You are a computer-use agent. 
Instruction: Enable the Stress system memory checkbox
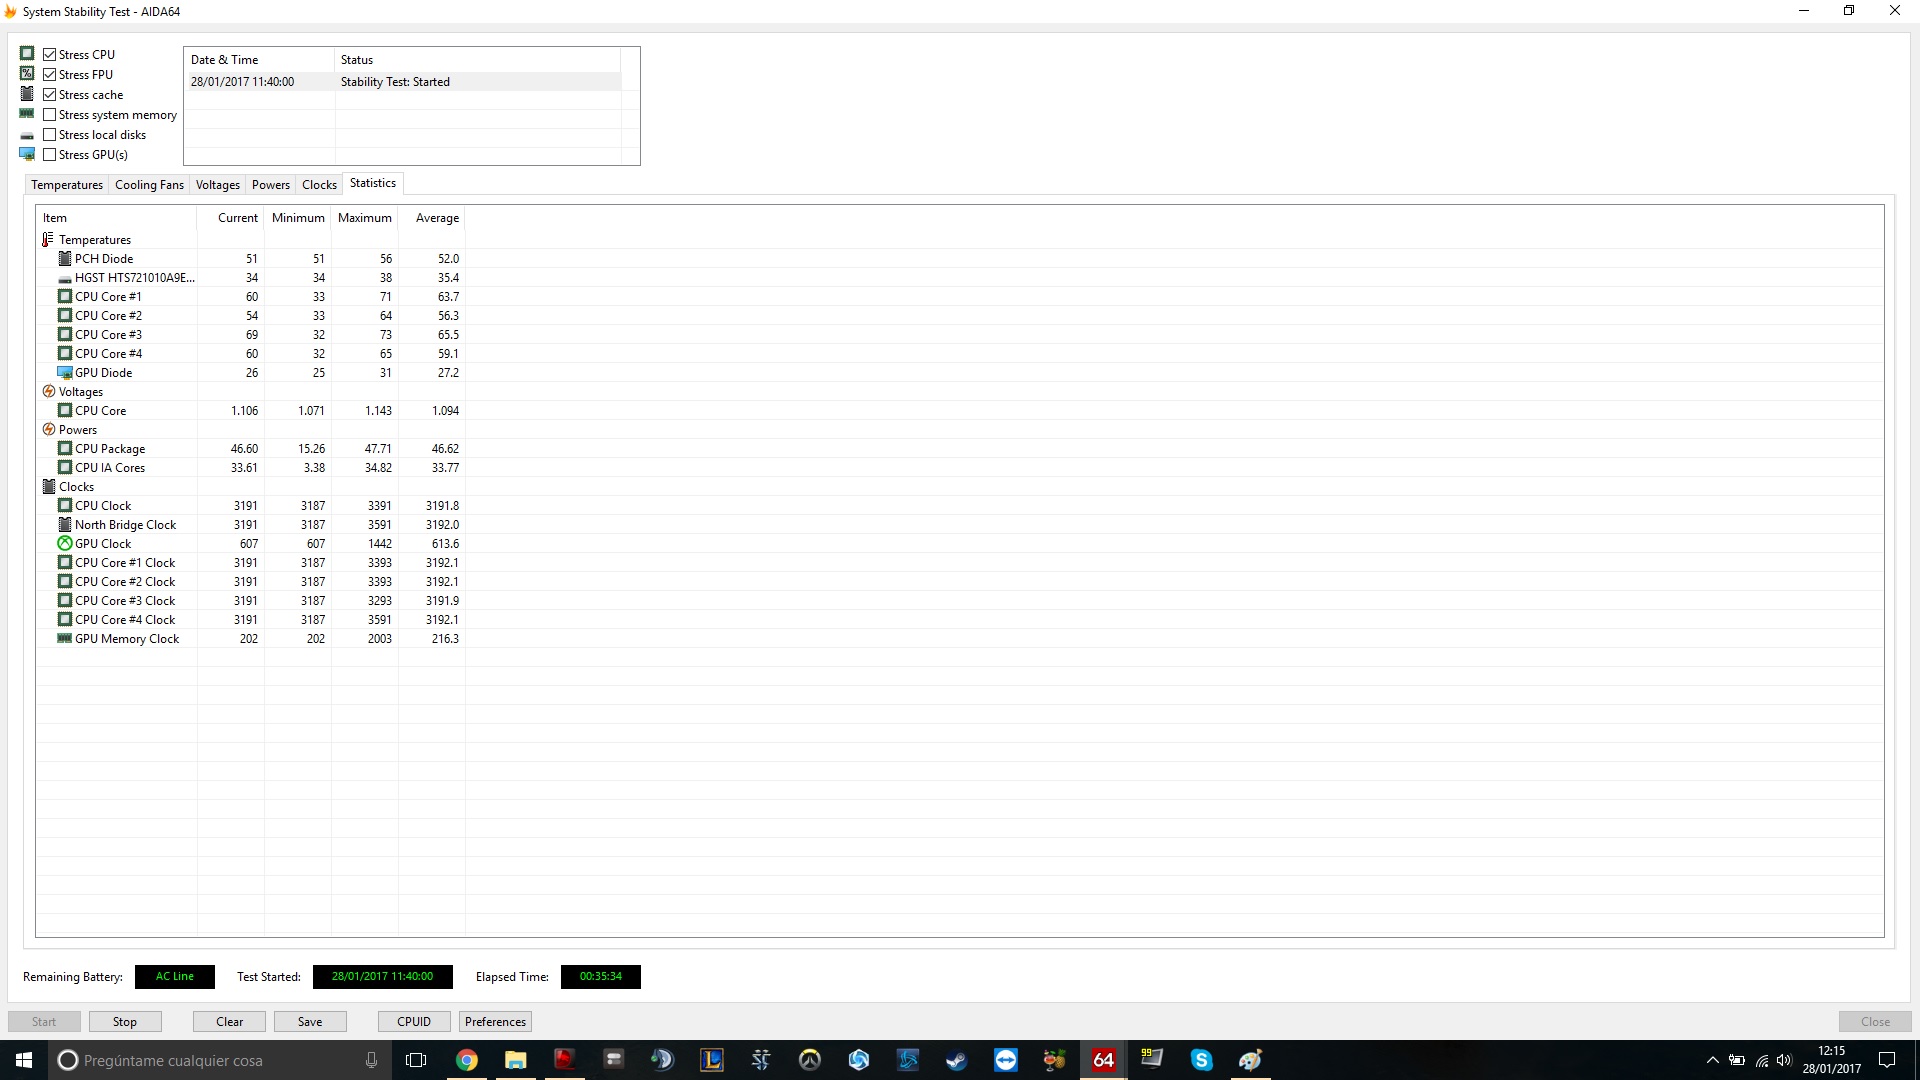(49, 114)
